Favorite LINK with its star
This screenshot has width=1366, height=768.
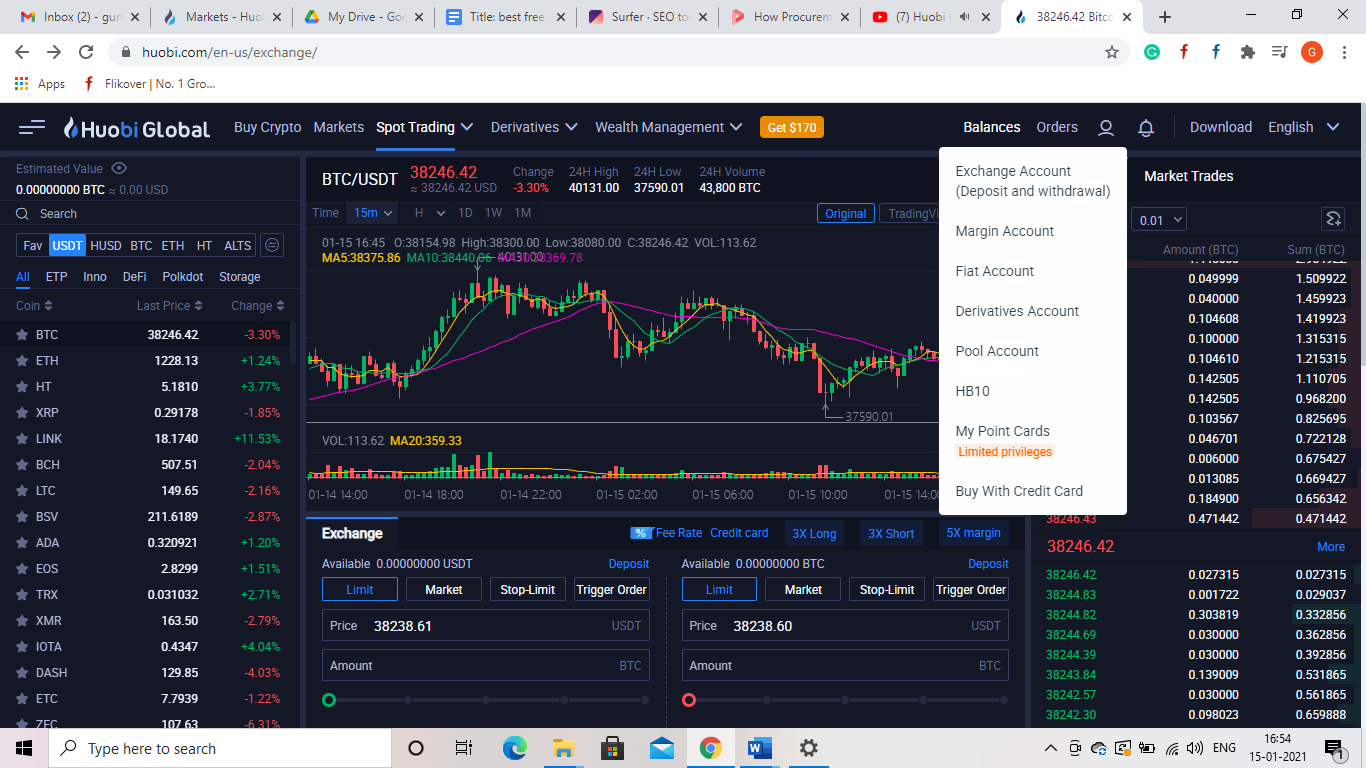pyautogui.click(x=22, y=439)
